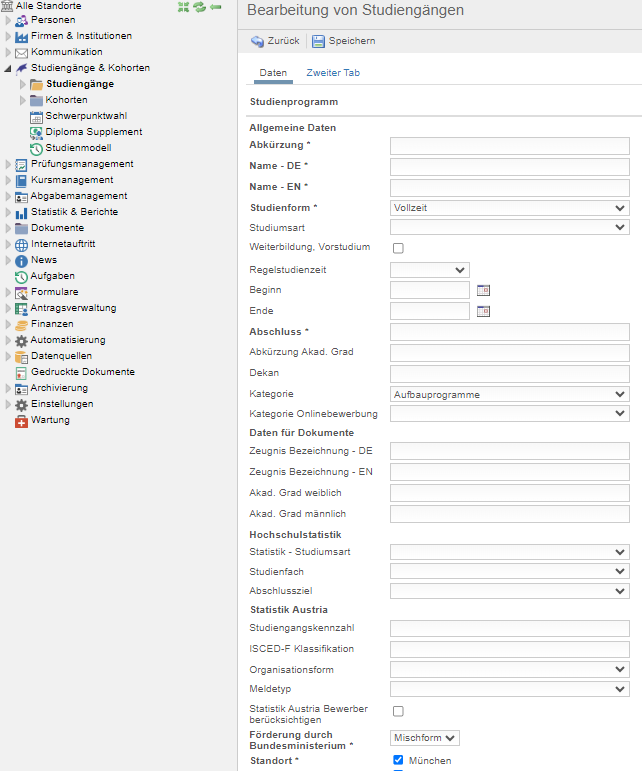Click the Statistik & Berichte bar chart icon
The height and width of the screenshot is (771, 642).
tap(21, 212)
